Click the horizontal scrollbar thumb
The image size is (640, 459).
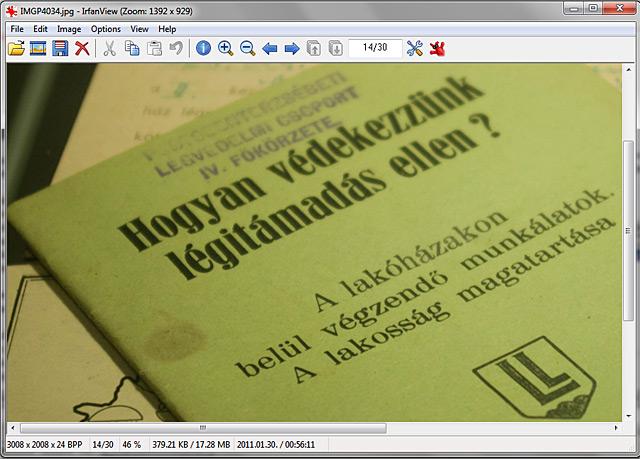tap(203, 428)
